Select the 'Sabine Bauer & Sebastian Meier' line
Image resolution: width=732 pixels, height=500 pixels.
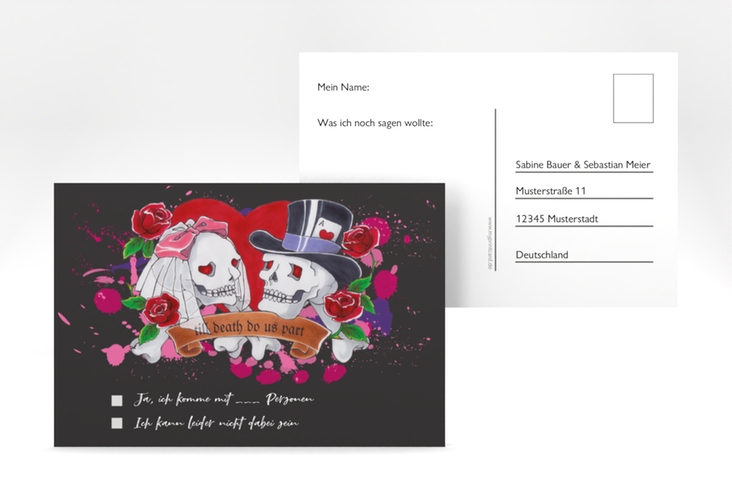coord(584,165)
